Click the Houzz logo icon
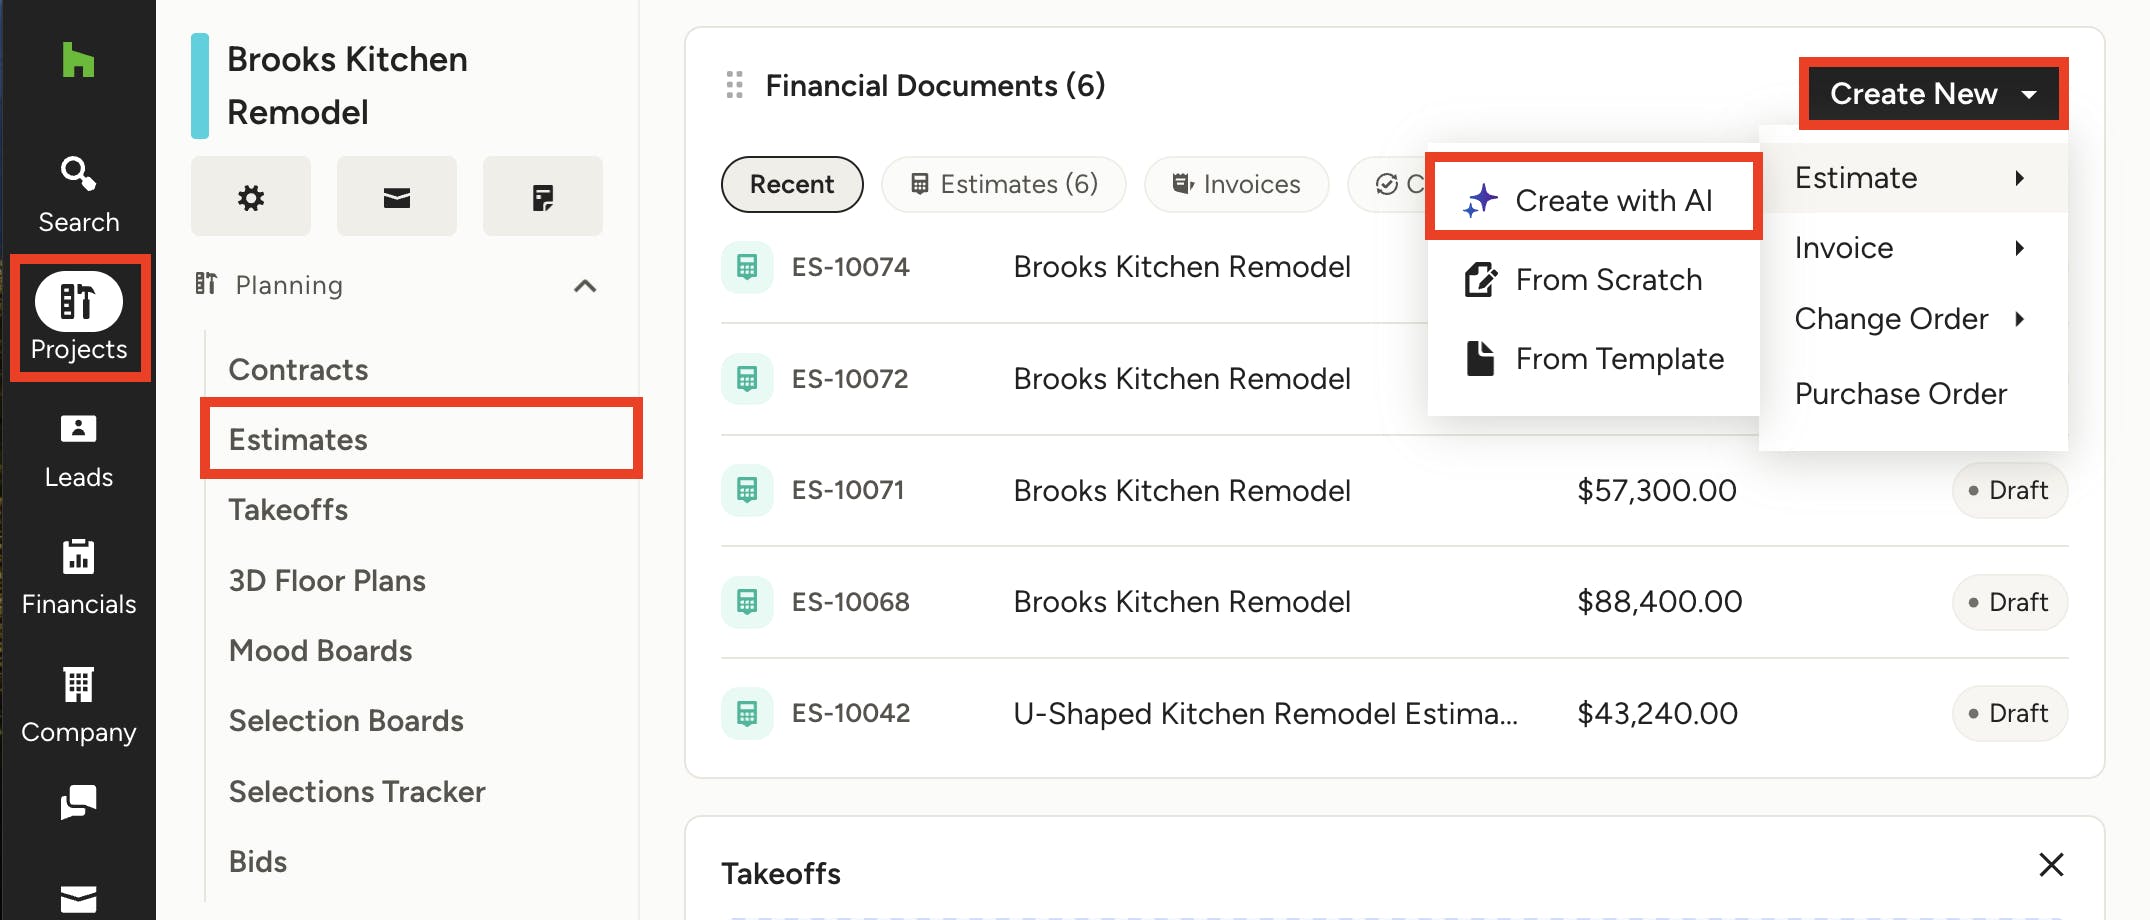Screen dimensions: 2150x920 click(x=78, y=60)
